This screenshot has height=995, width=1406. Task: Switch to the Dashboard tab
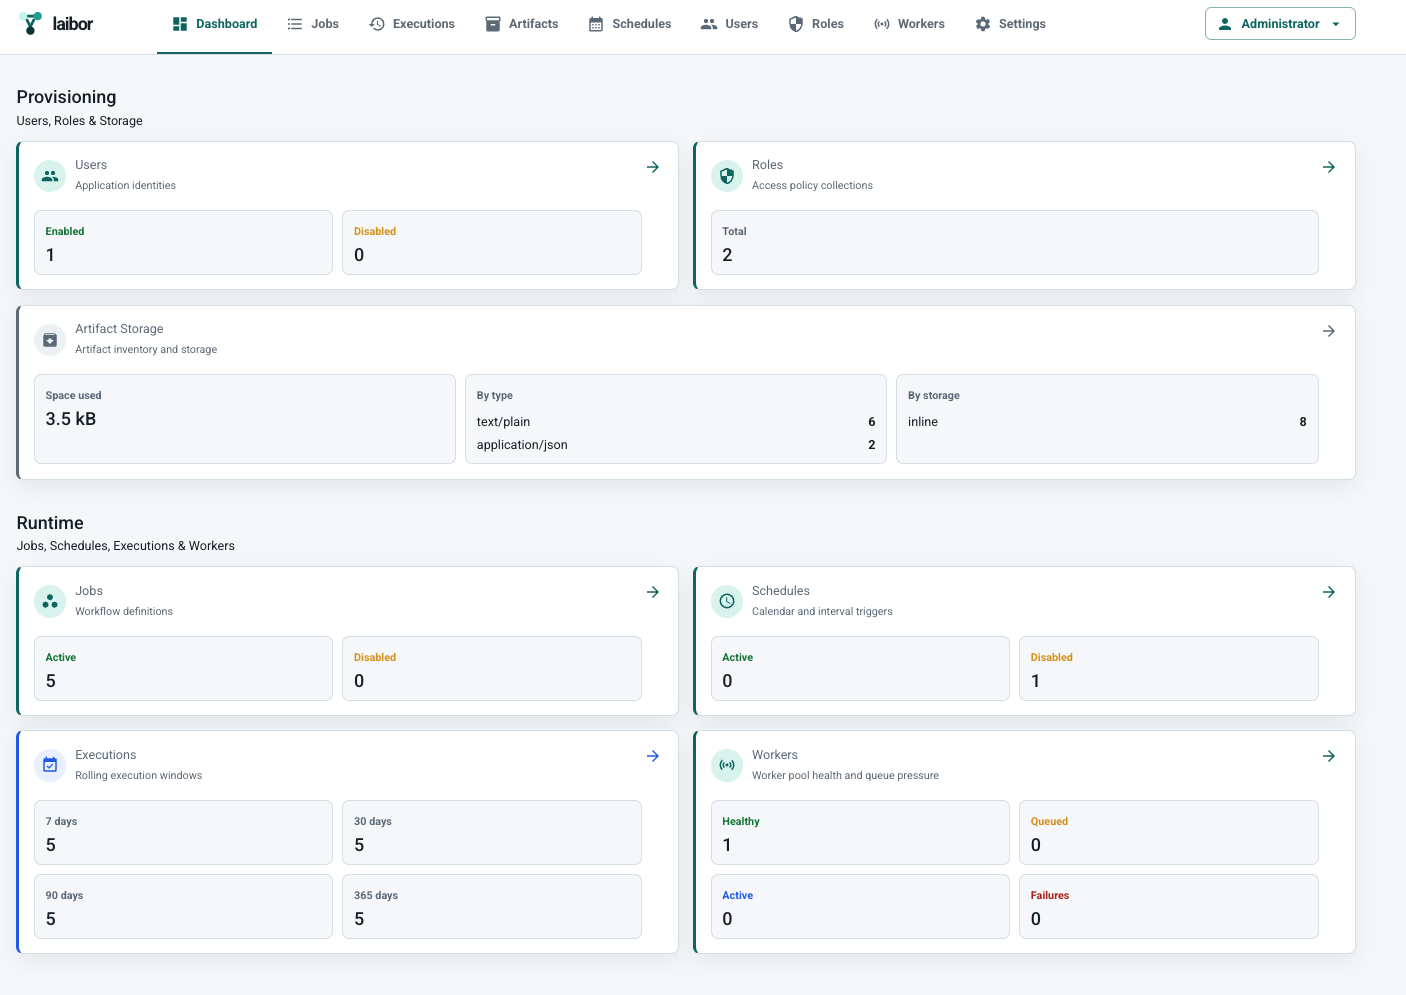(x=214, y=24)
